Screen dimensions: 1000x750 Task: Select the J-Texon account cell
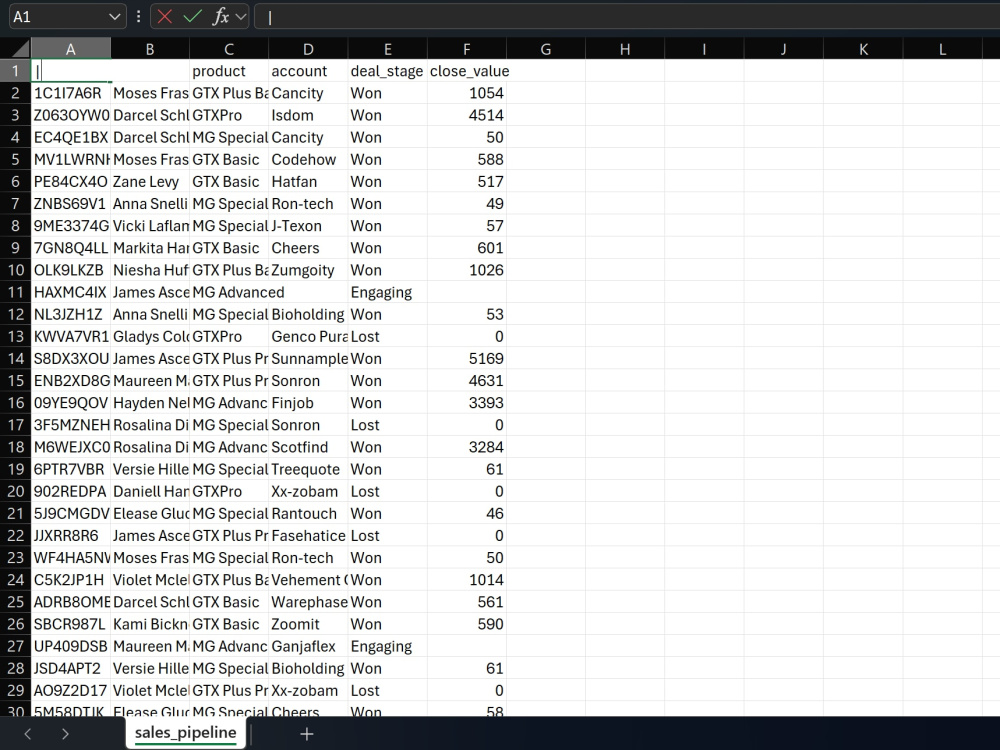[308, 226]
